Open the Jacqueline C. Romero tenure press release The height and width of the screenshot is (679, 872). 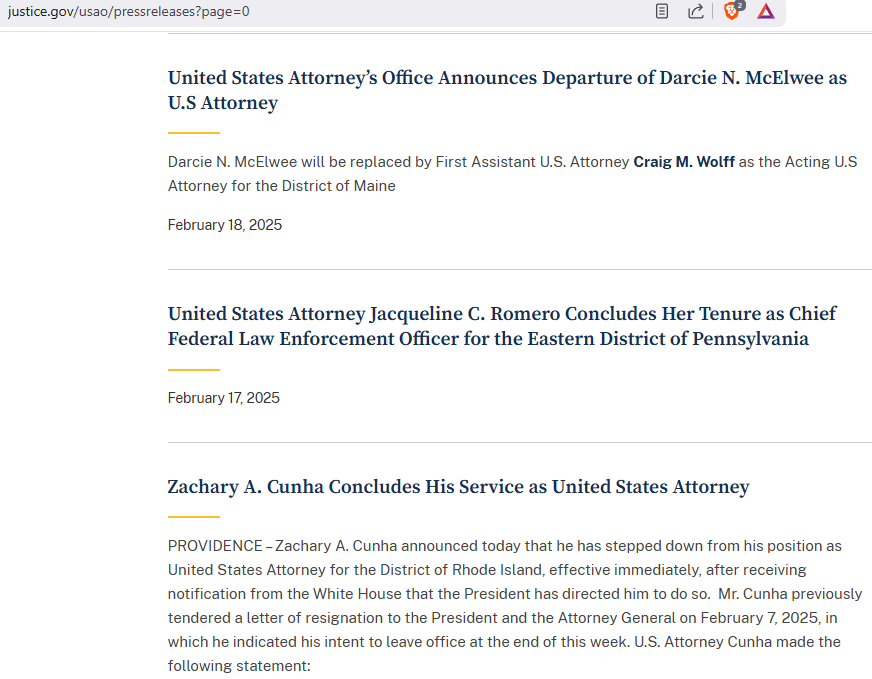(502, 326)
